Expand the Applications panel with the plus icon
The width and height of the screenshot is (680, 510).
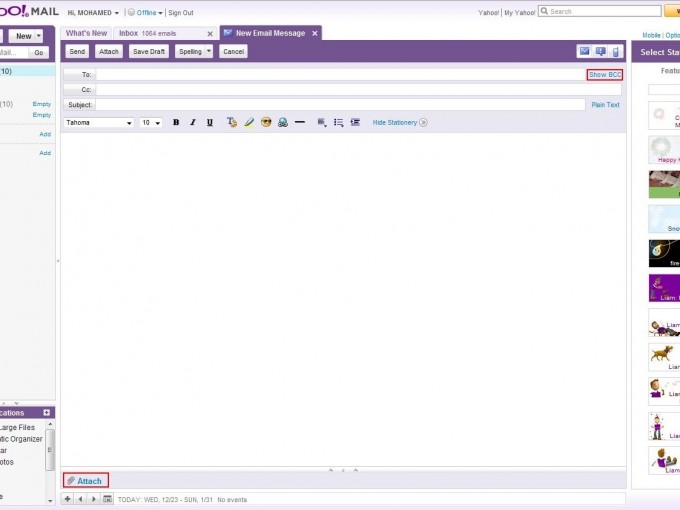[47, 412]
